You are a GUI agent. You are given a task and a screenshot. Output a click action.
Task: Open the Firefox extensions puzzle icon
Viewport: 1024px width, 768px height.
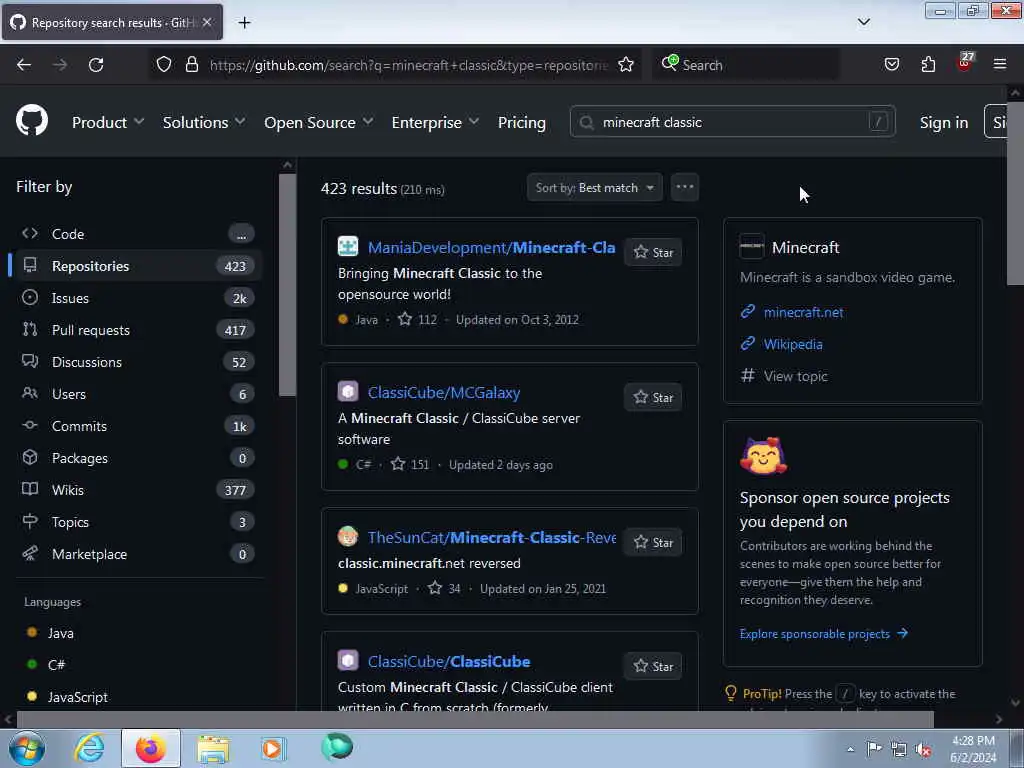pos(928,65)
